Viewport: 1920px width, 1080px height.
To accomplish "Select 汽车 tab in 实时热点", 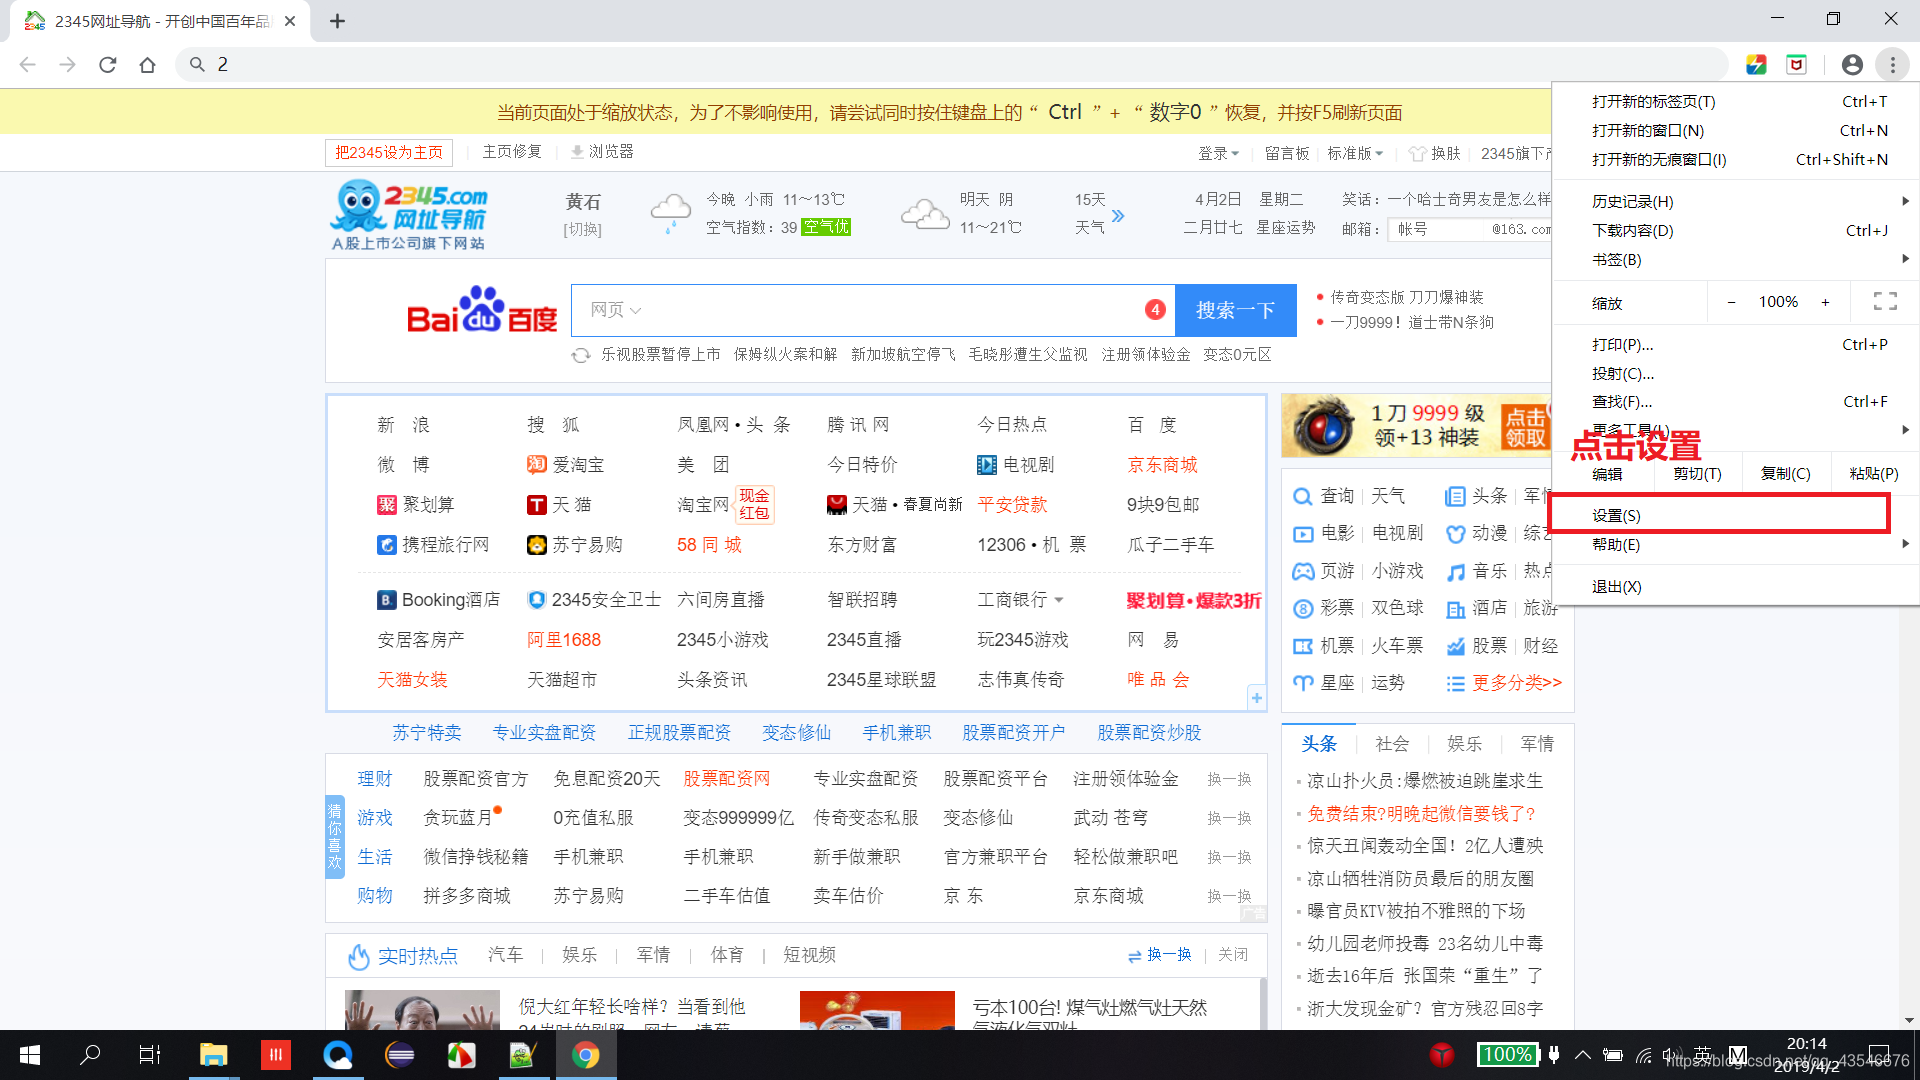I will 505,955.
